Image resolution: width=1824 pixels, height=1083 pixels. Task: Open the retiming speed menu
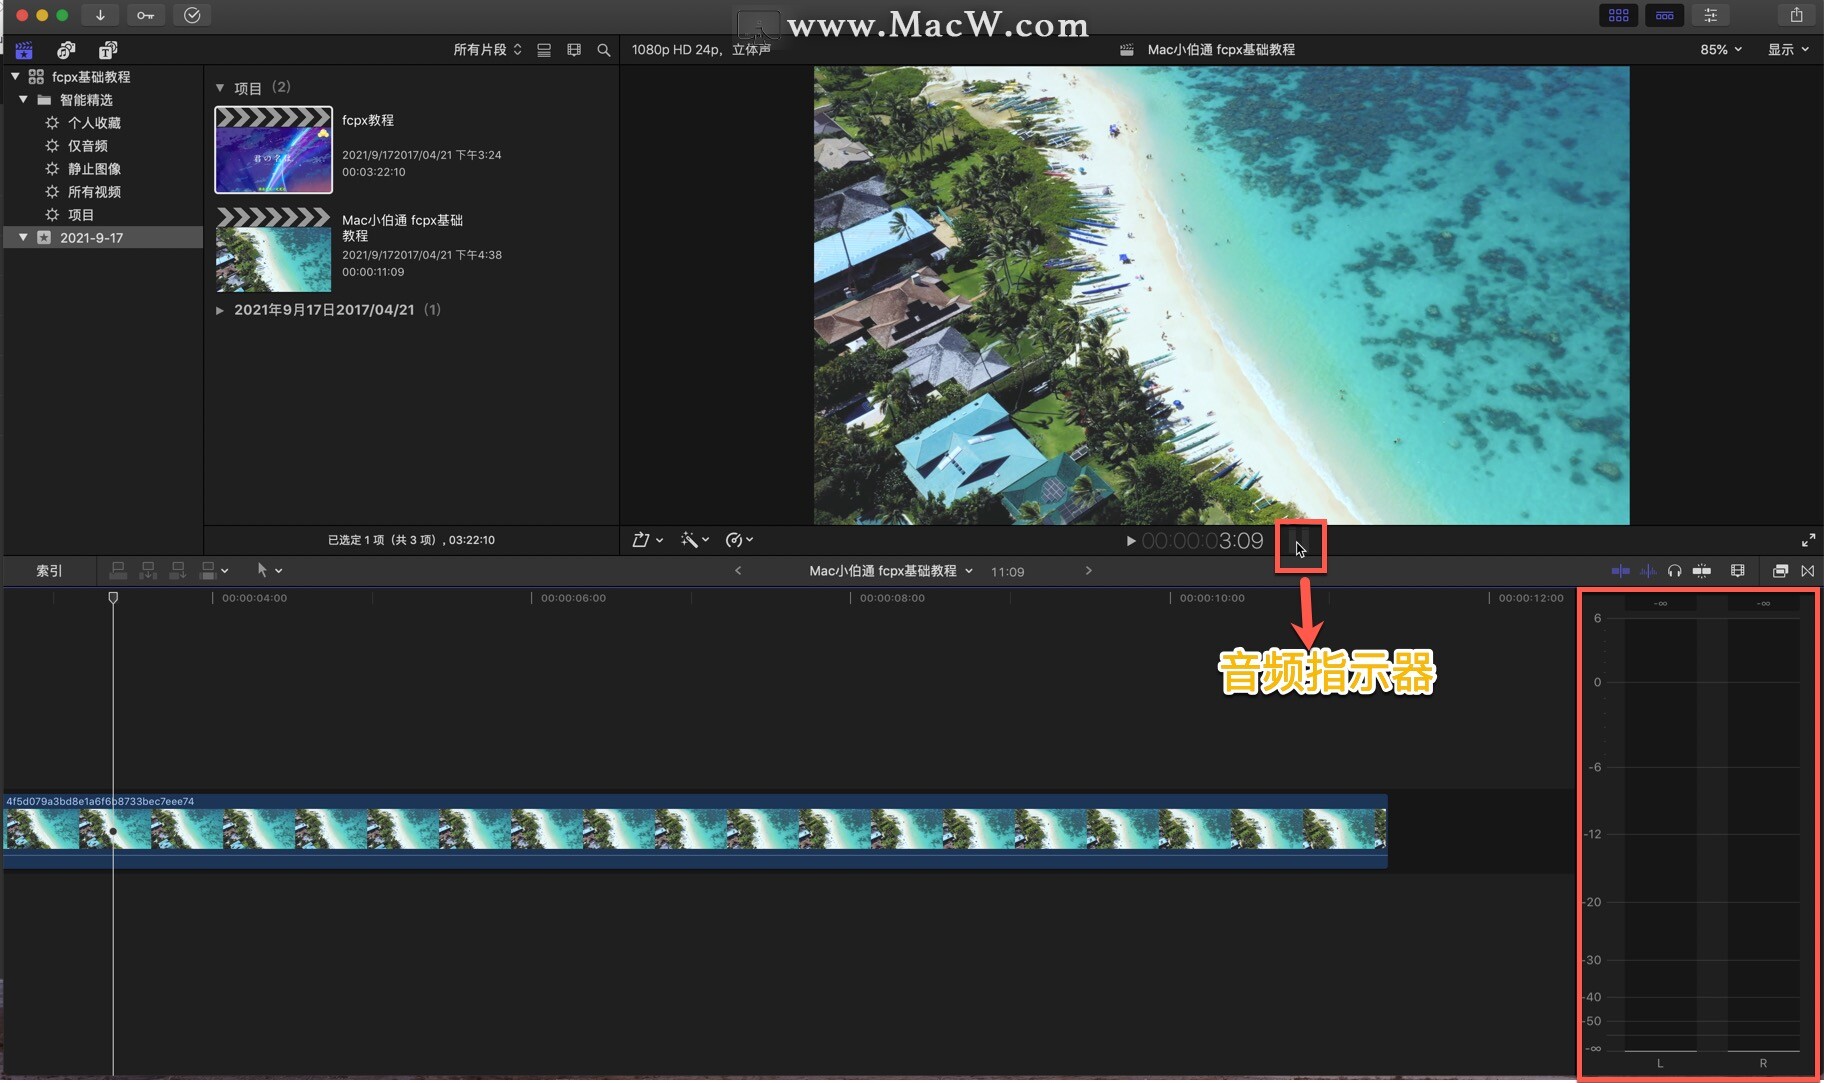click(739, 540)
